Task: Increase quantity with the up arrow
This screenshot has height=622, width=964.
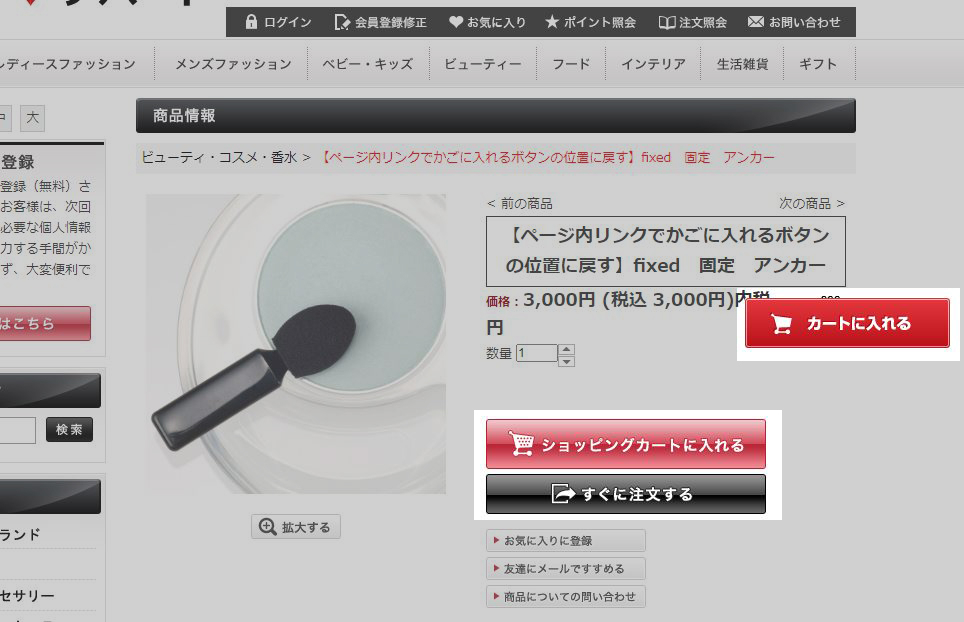Action: coord(566,349)
